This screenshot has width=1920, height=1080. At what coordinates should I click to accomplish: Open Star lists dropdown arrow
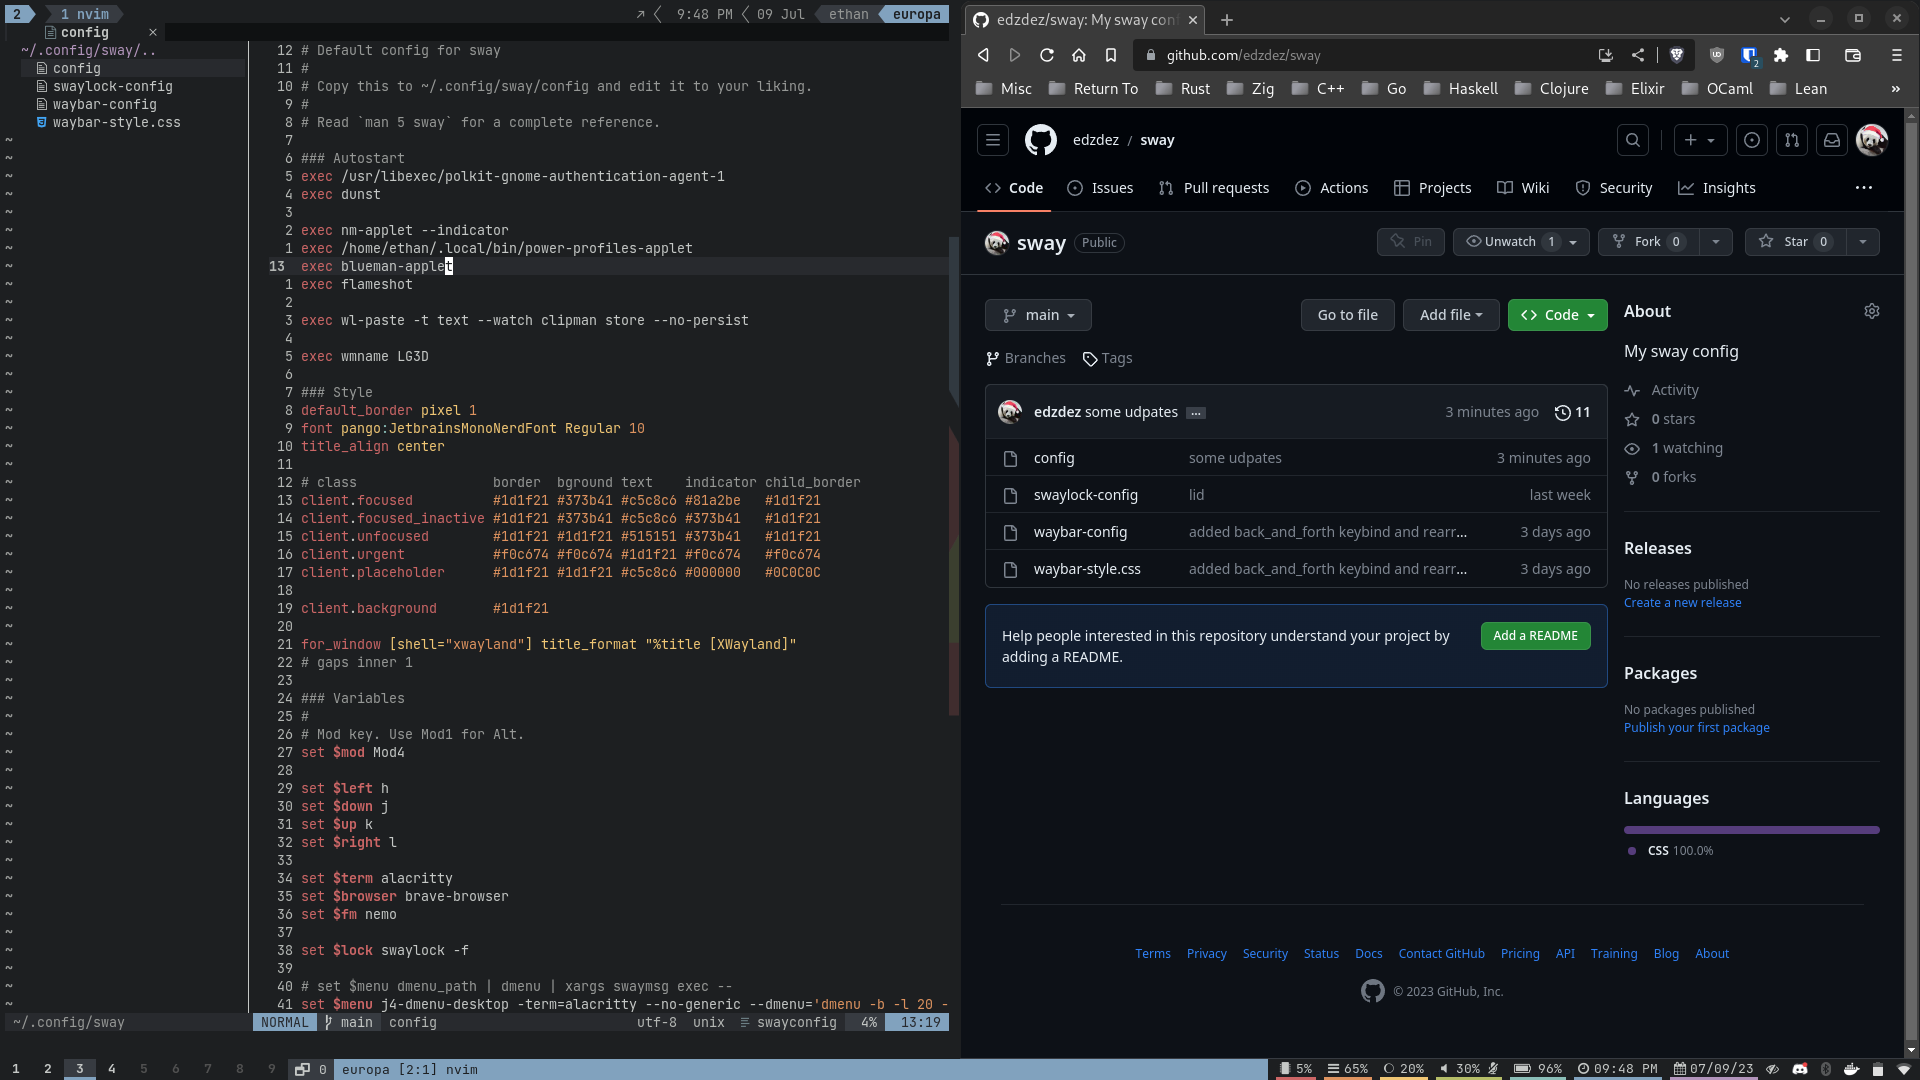coord(1862,242)
